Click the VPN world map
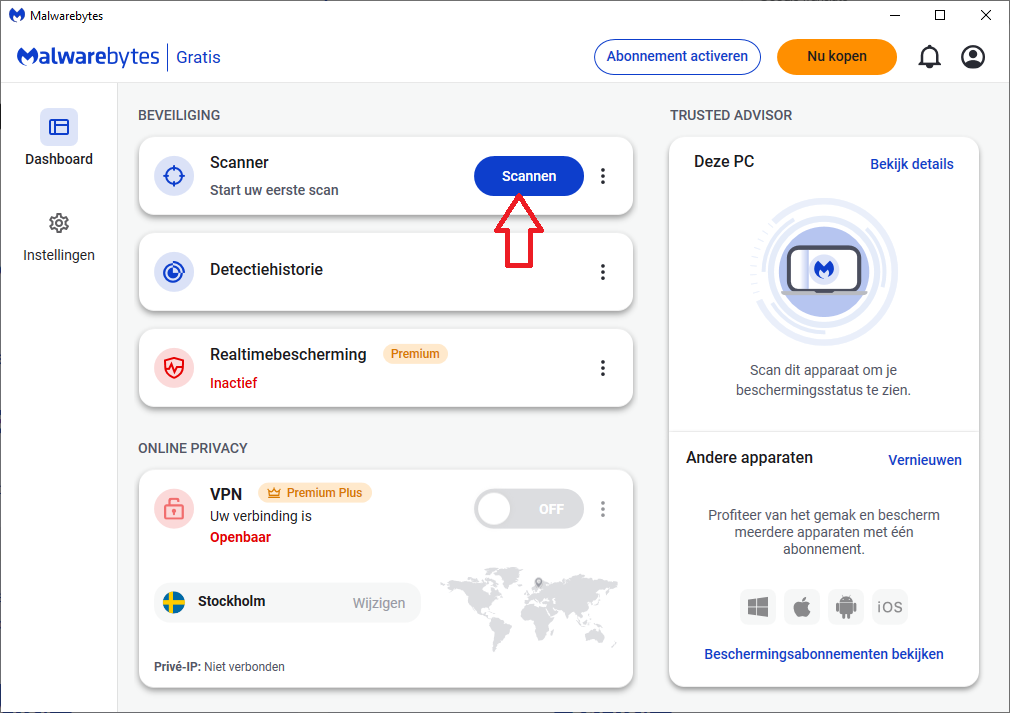 point(529,607)
